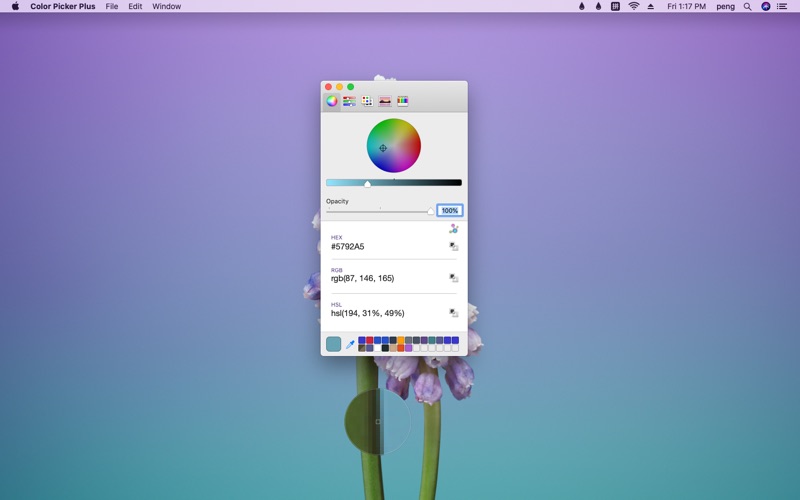Select the tan saved swatch

pos(393,348)
